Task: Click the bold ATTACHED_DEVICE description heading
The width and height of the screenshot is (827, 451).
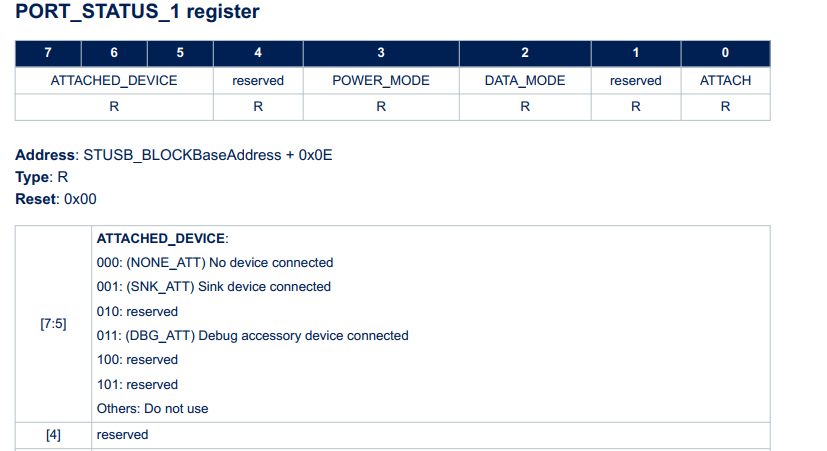Action: [x=162, y=239]
